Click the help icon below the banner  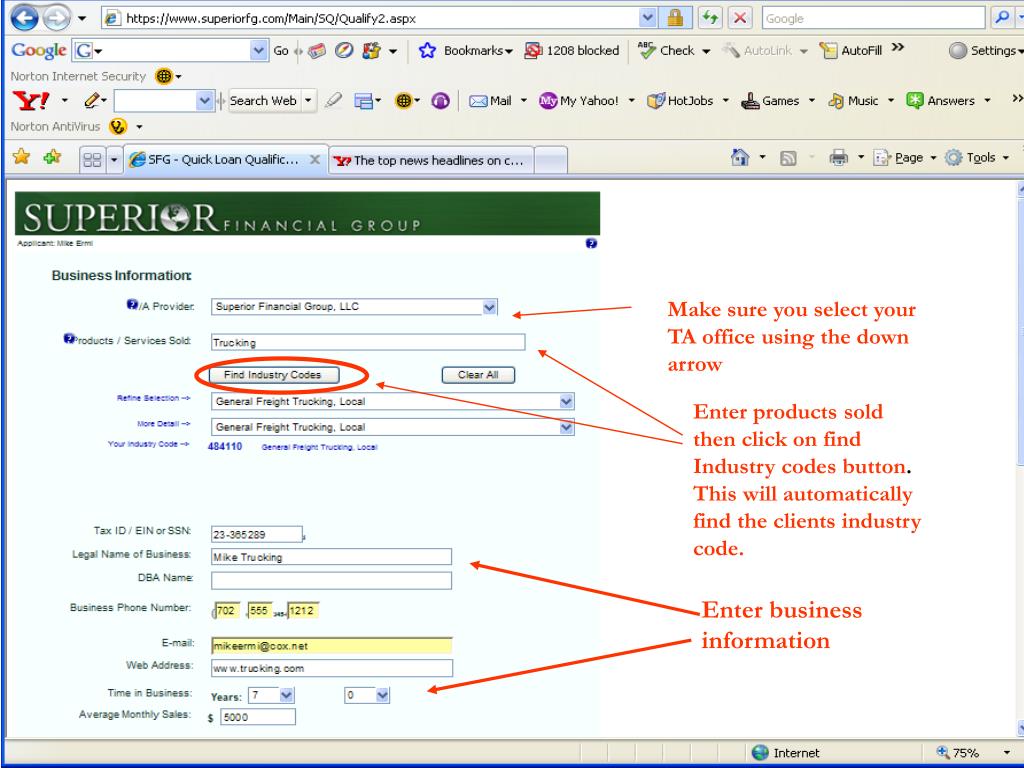(x=591, y=243)
